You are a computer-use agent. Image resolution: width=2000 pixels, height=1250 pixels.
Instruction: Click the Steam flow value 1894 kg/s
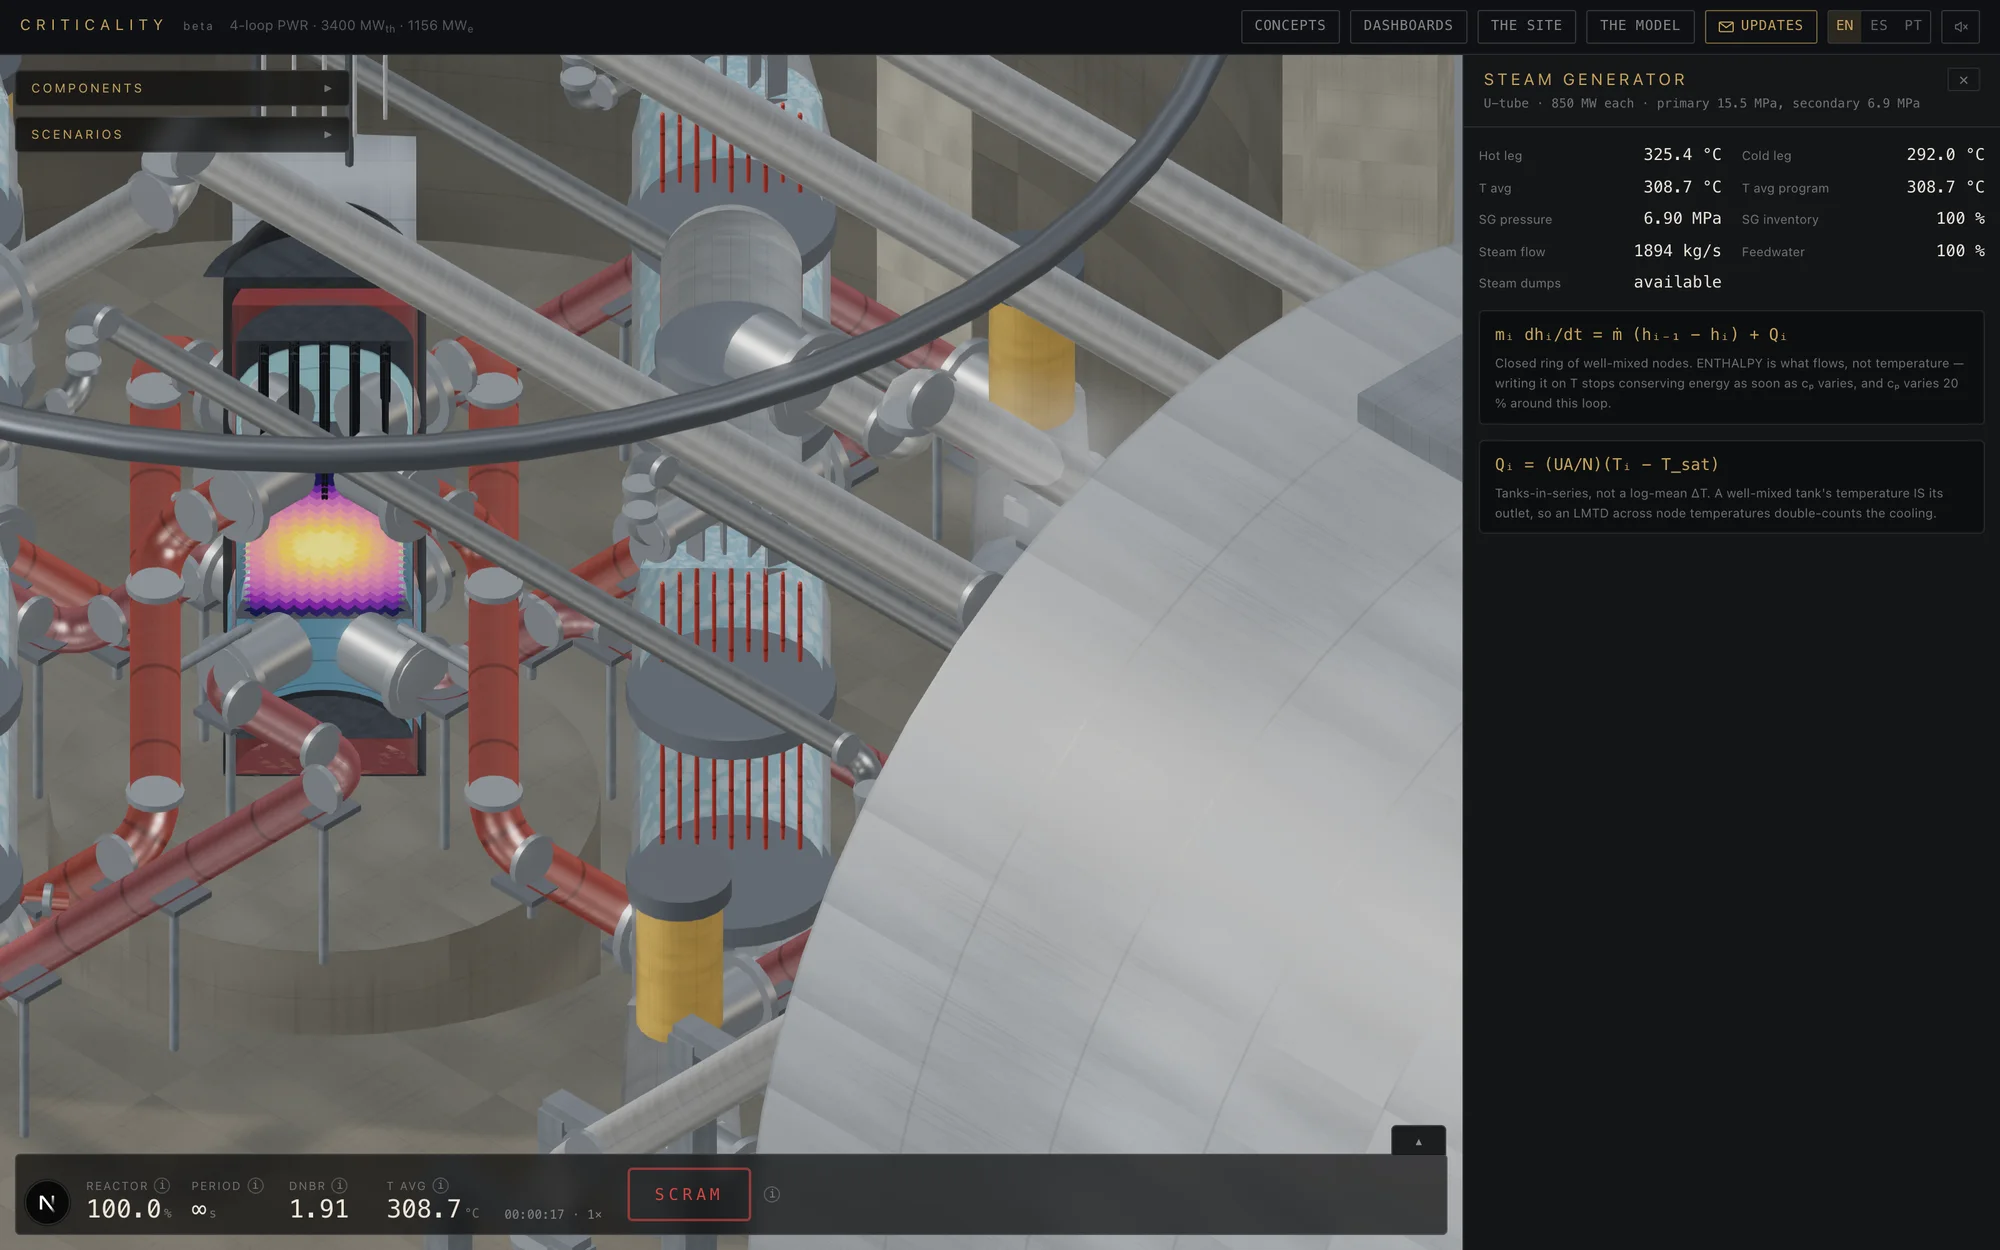point(1677,250)
